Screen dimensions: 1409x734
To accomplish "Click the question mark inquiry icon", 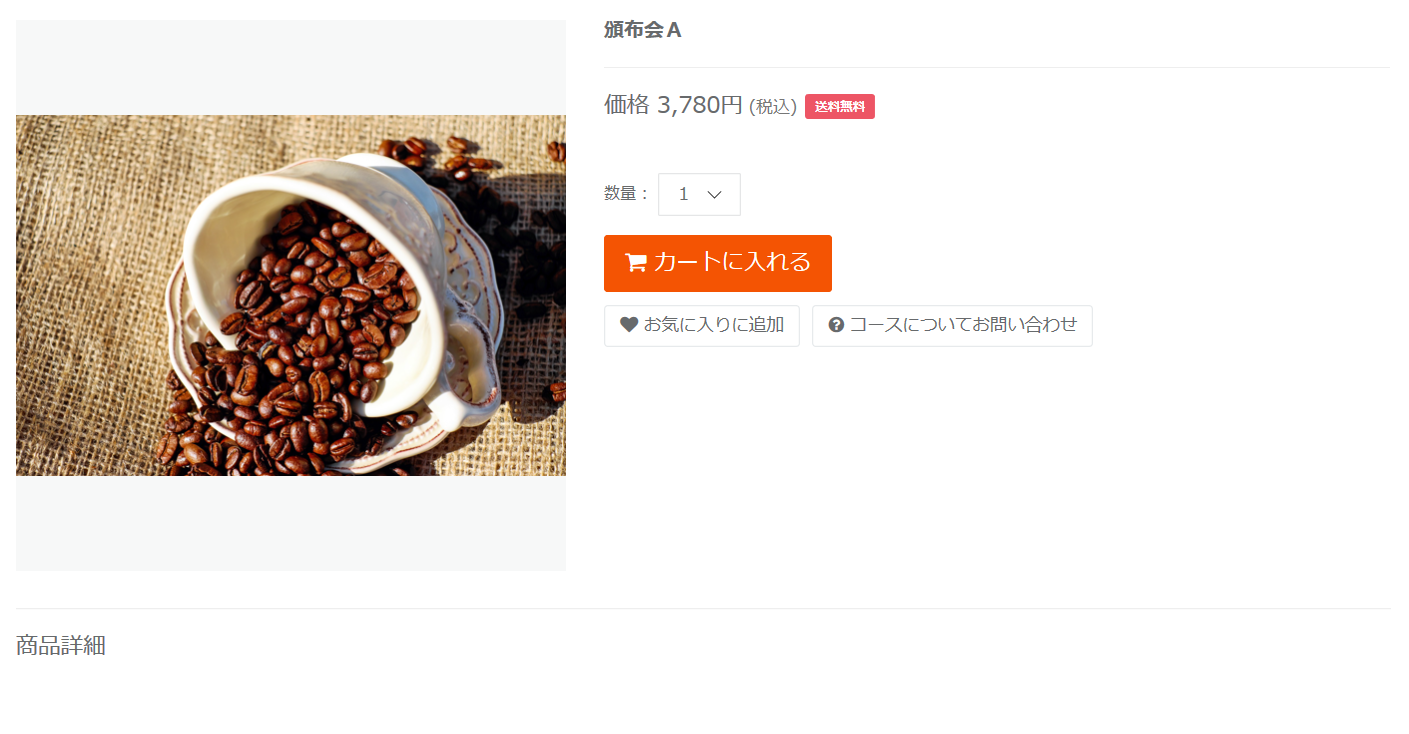I will coord(837,325).
